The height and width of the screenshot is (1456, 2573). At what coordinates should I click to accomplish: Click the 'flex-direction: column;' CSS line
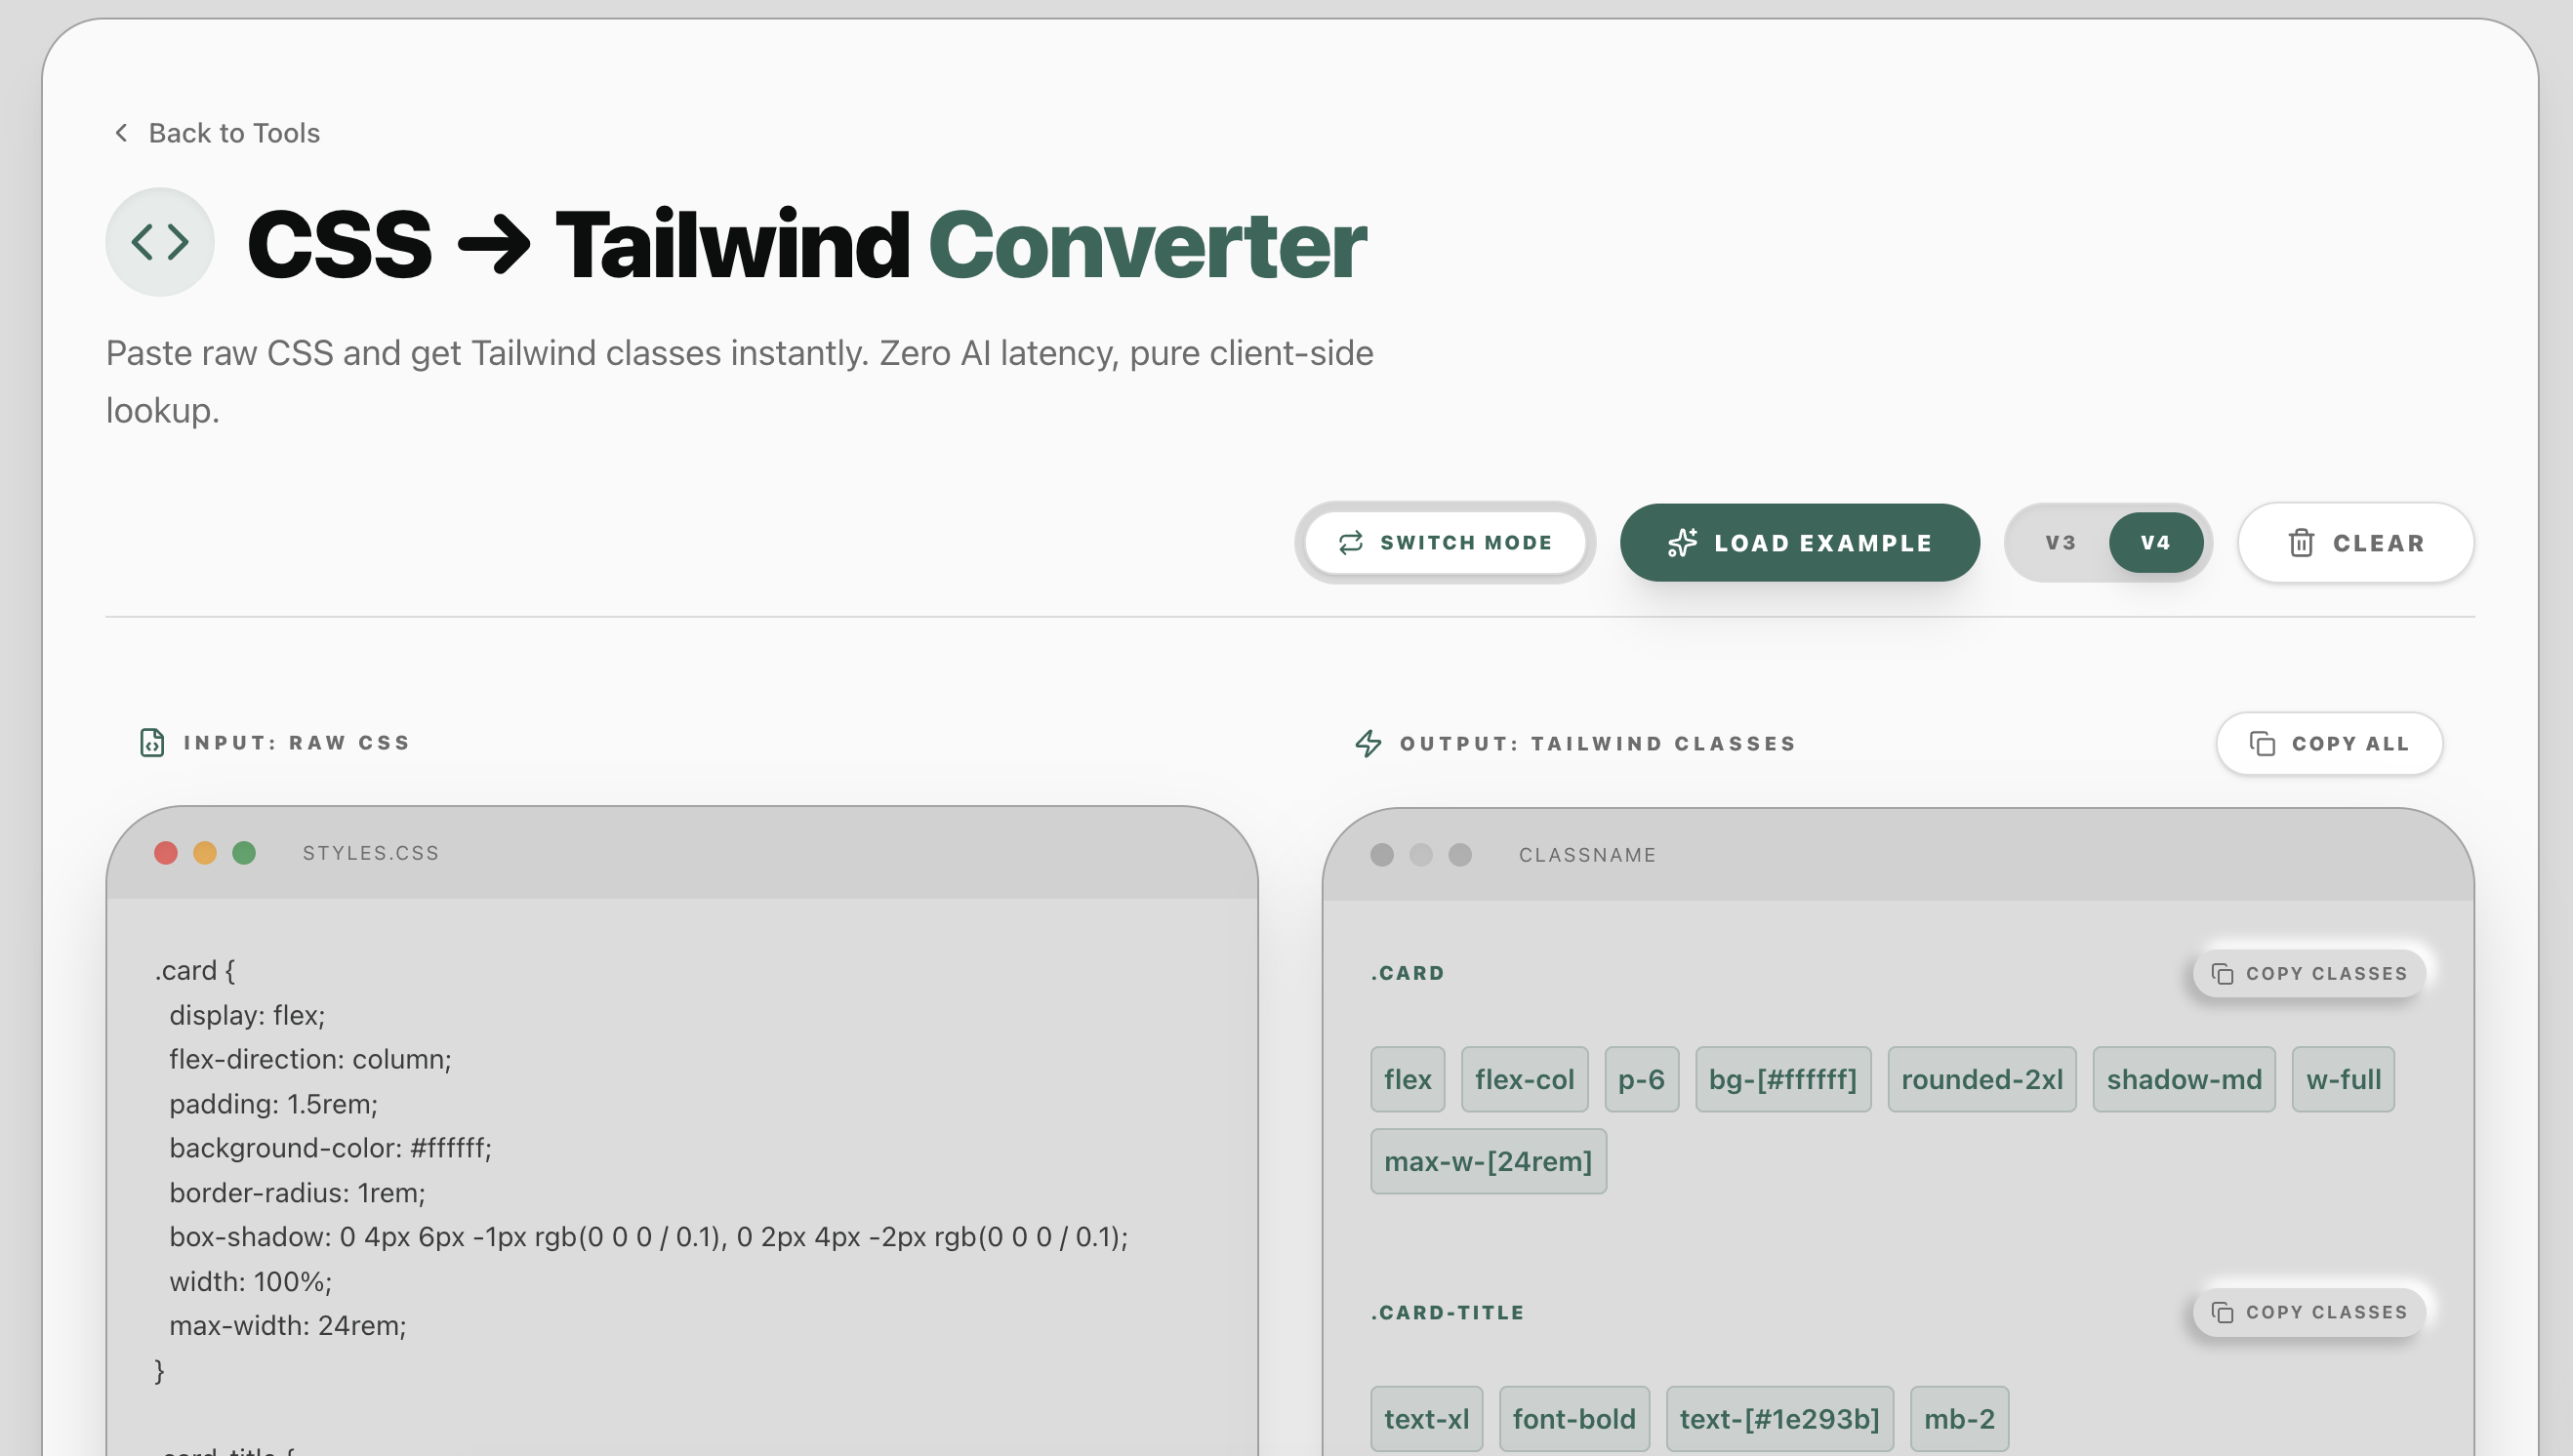click(310, 1060)
